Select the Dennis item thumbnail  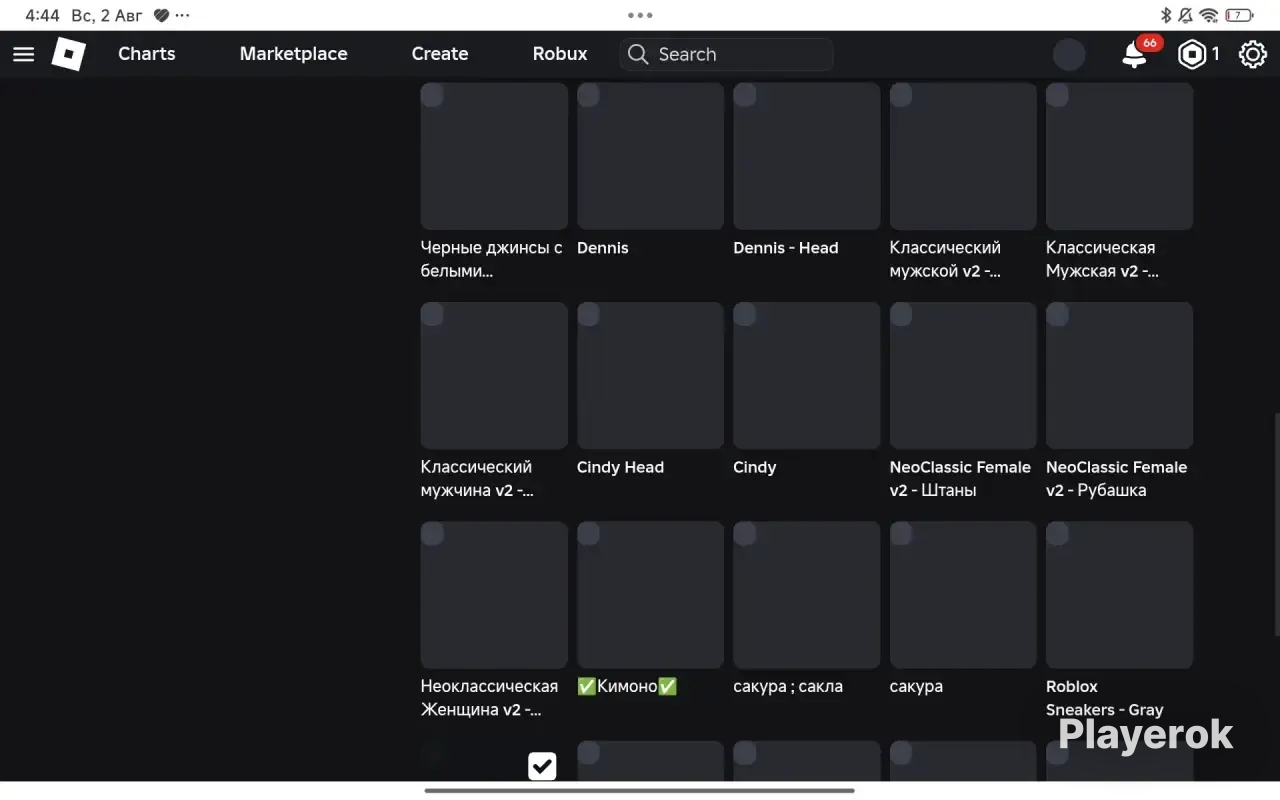[x=650, y=156]
